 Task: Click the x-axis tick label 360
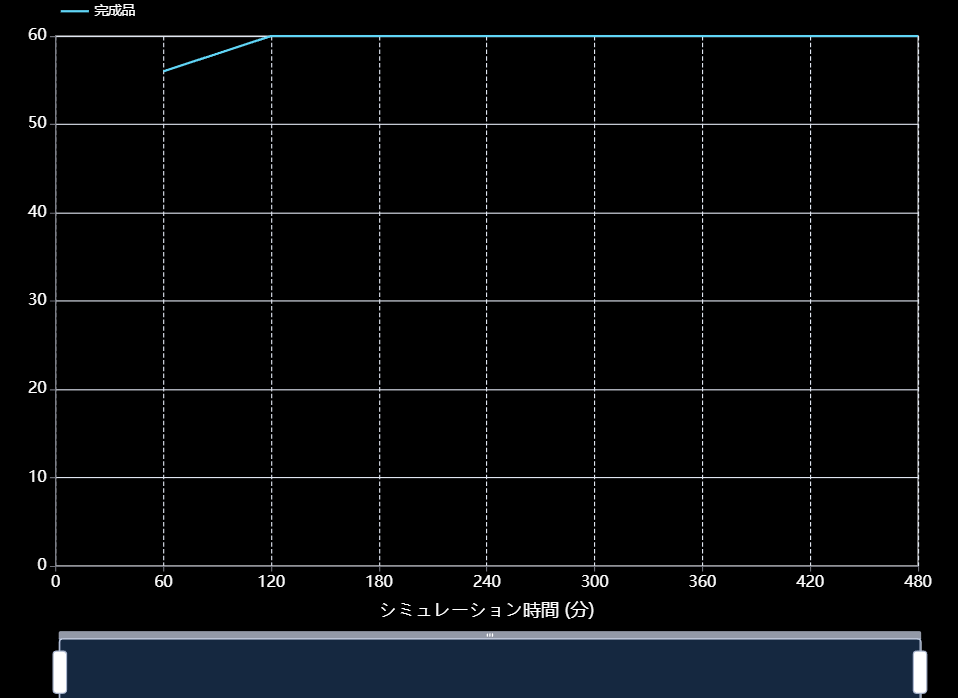point(702,582)
